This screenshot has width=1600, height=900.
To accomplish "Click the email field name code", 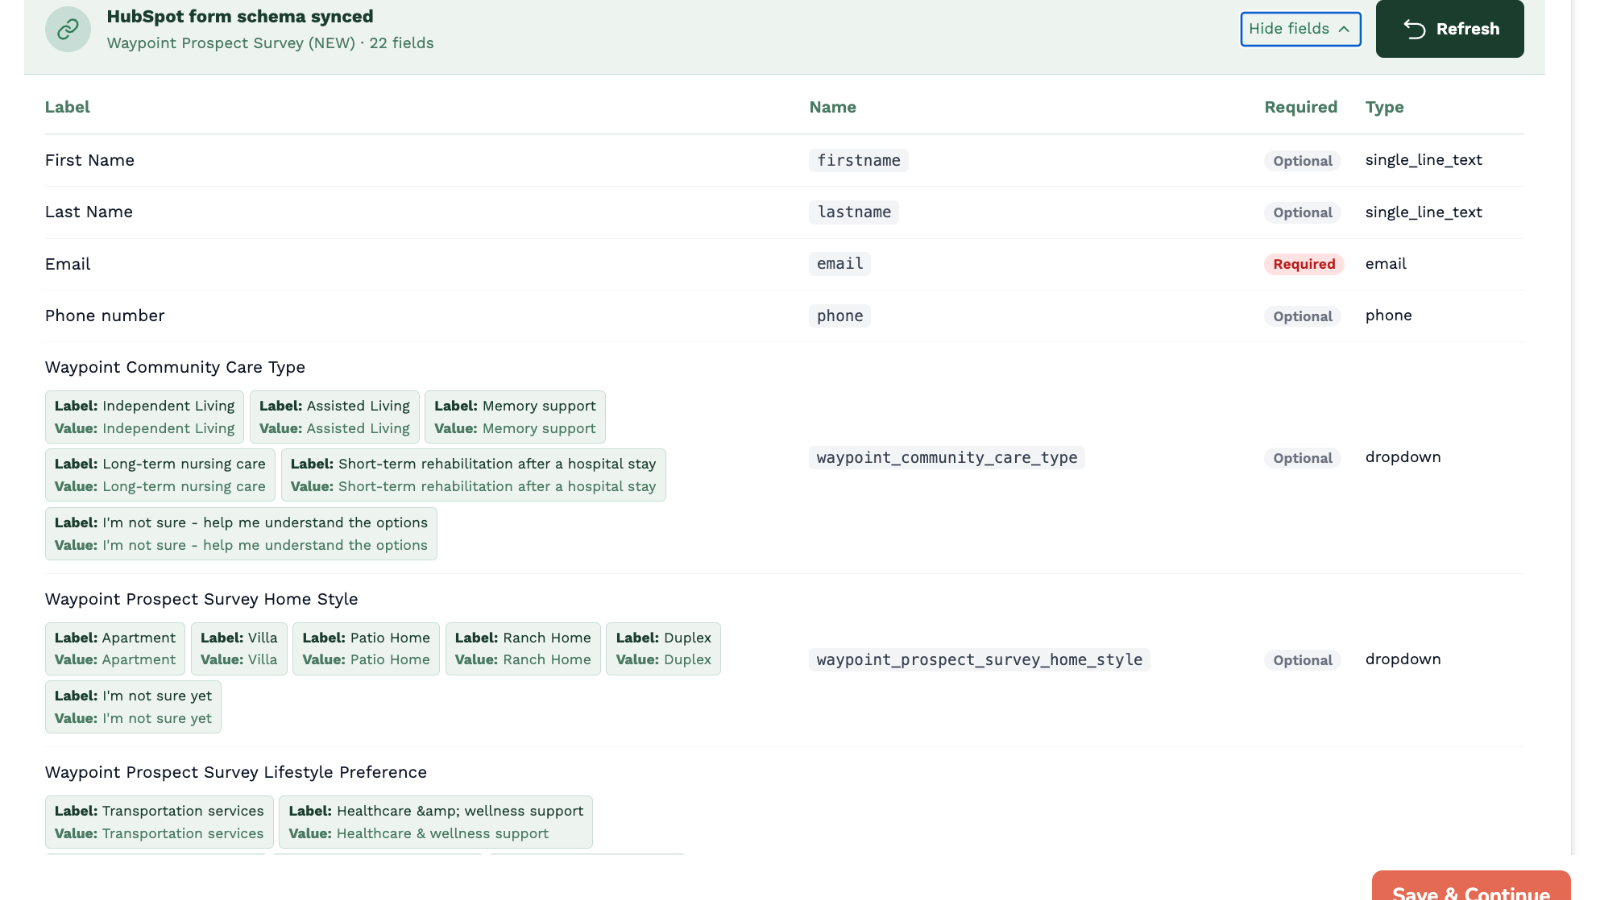I will 840,264.
